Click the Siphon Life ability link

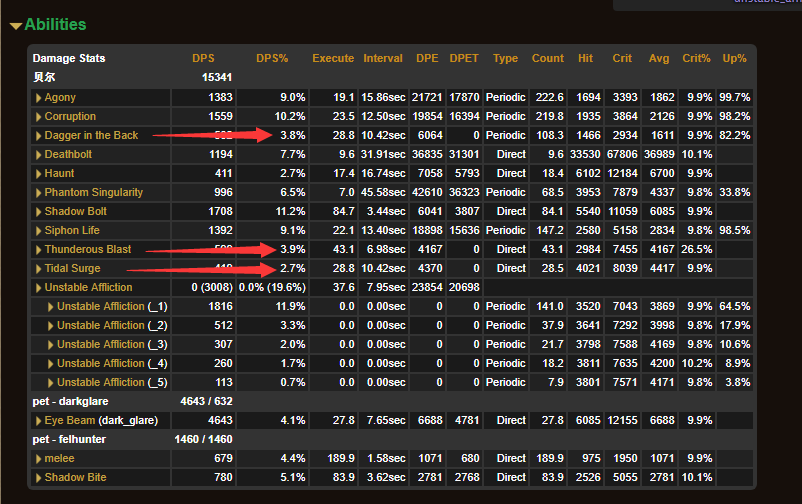72,231
